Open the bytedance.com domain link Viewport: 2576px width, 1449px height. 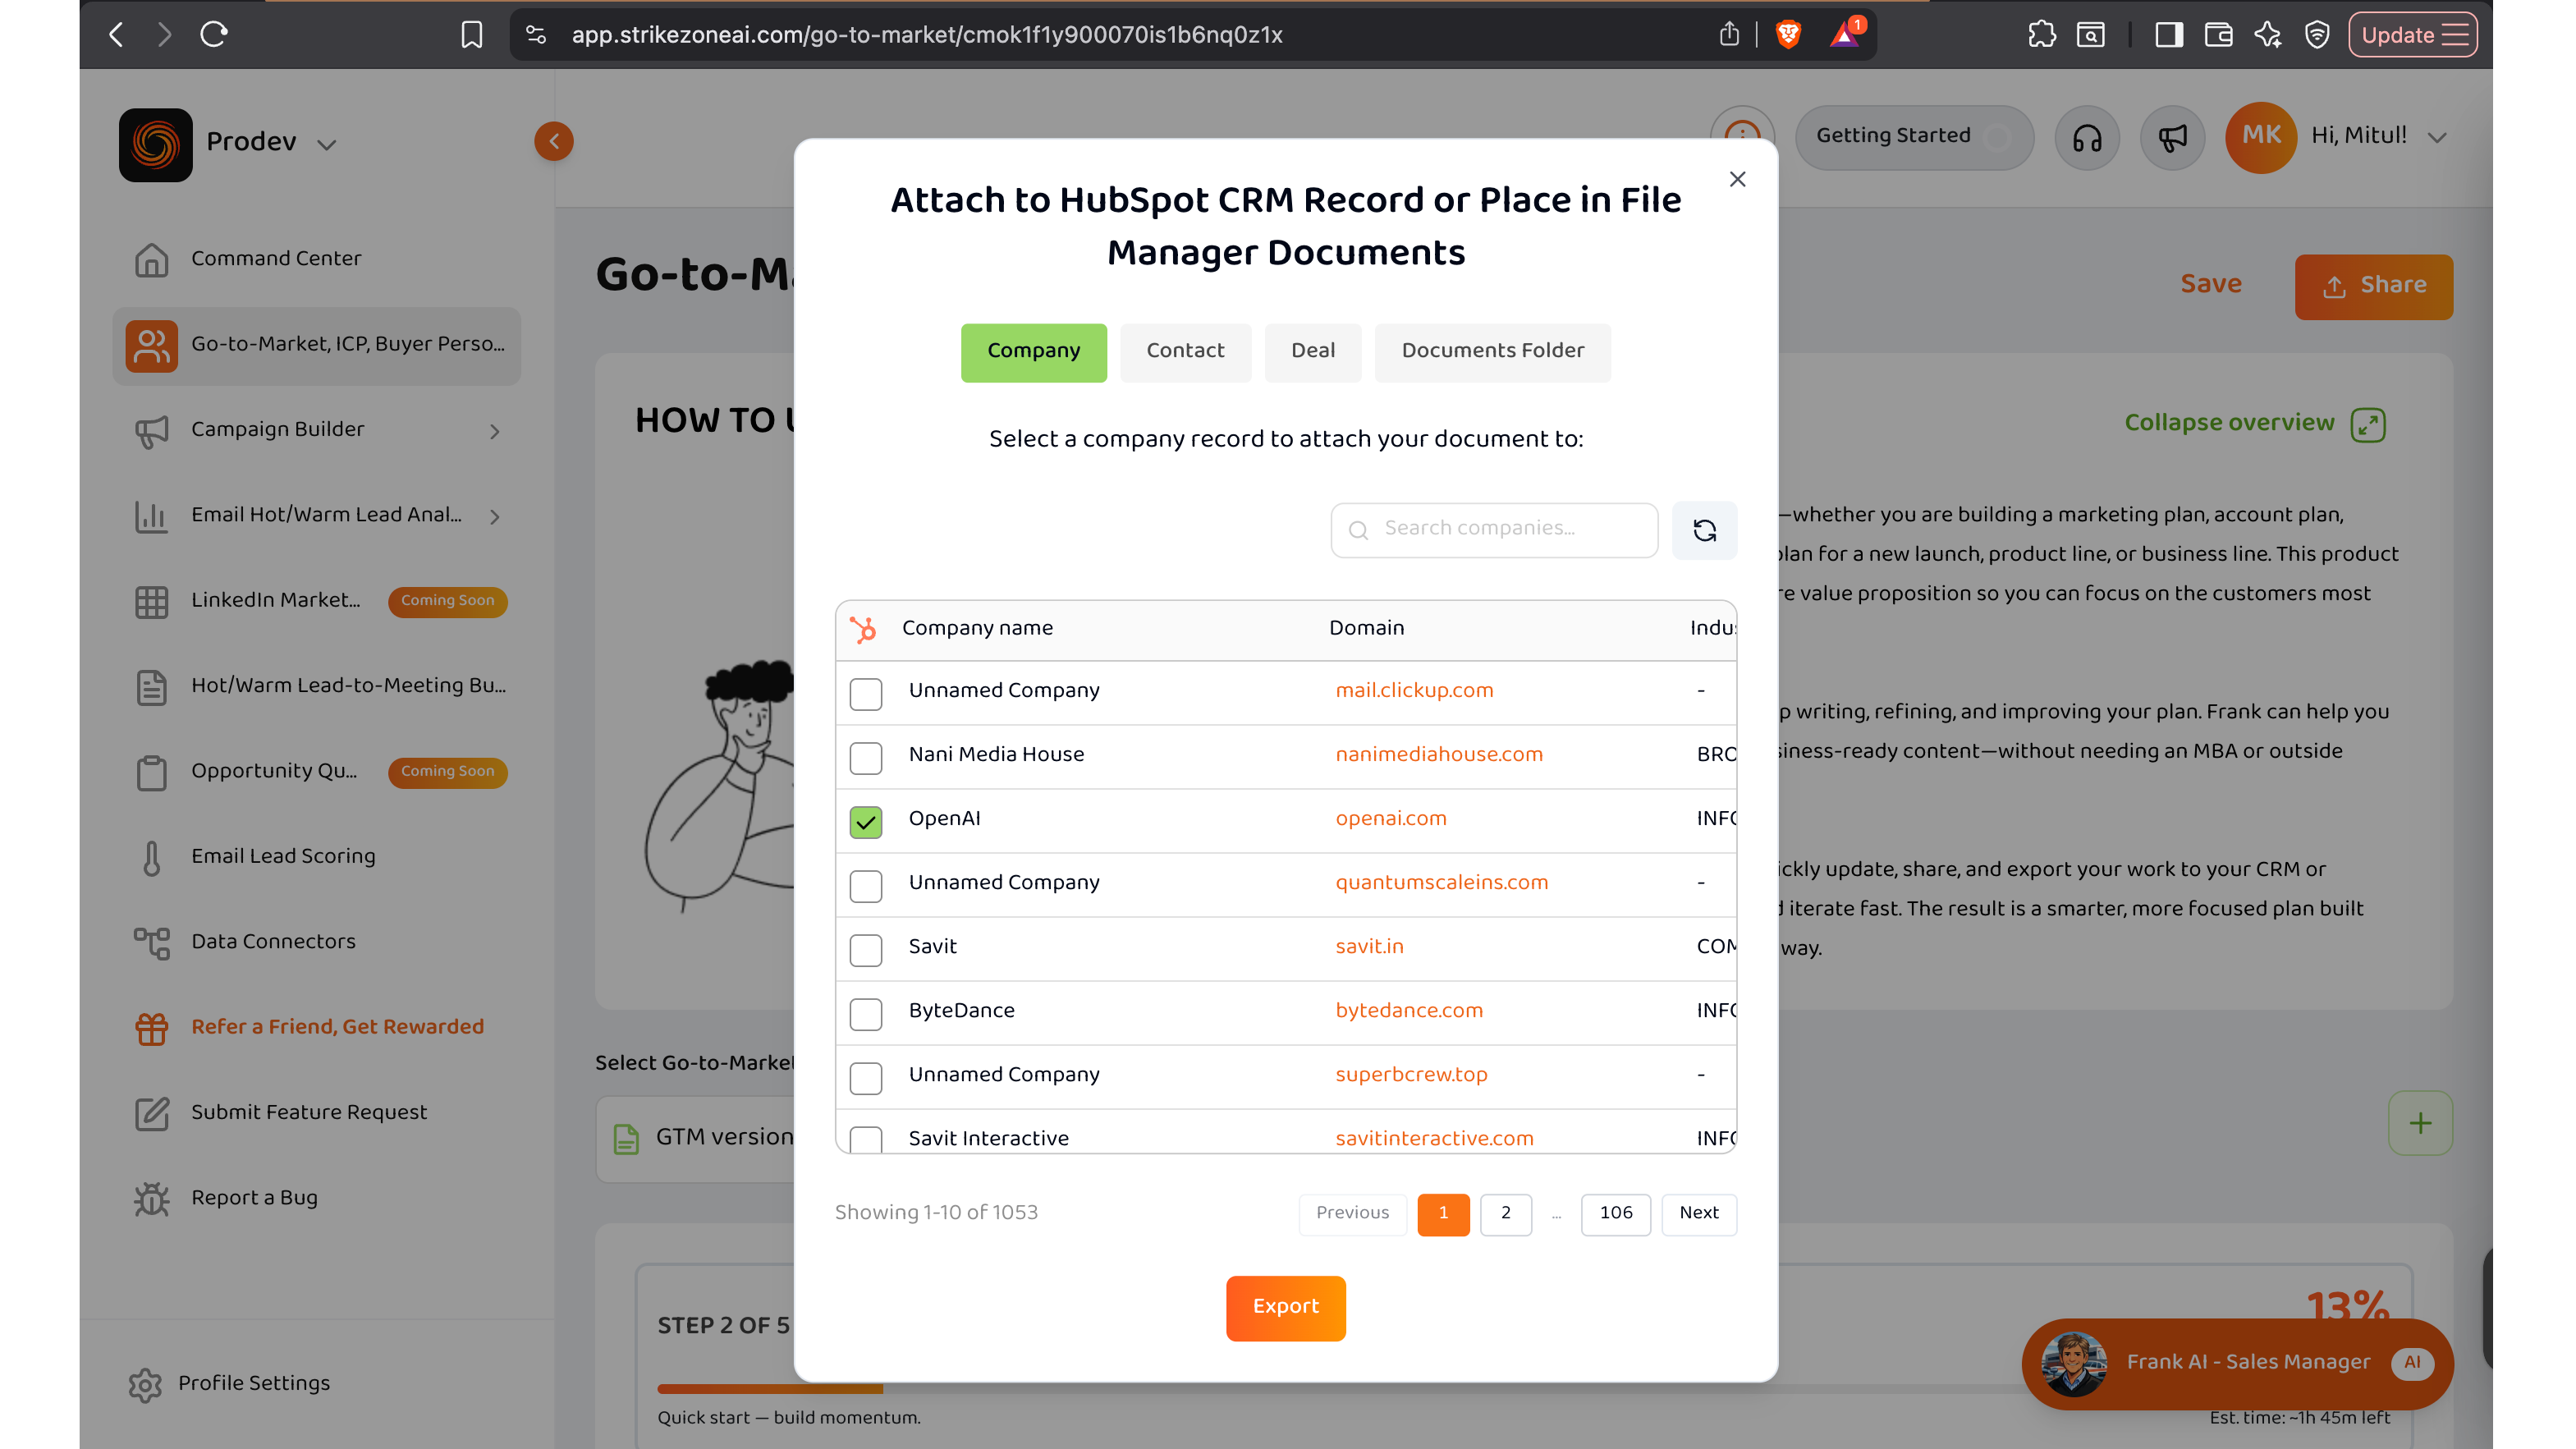(x=1408, y=1011)
